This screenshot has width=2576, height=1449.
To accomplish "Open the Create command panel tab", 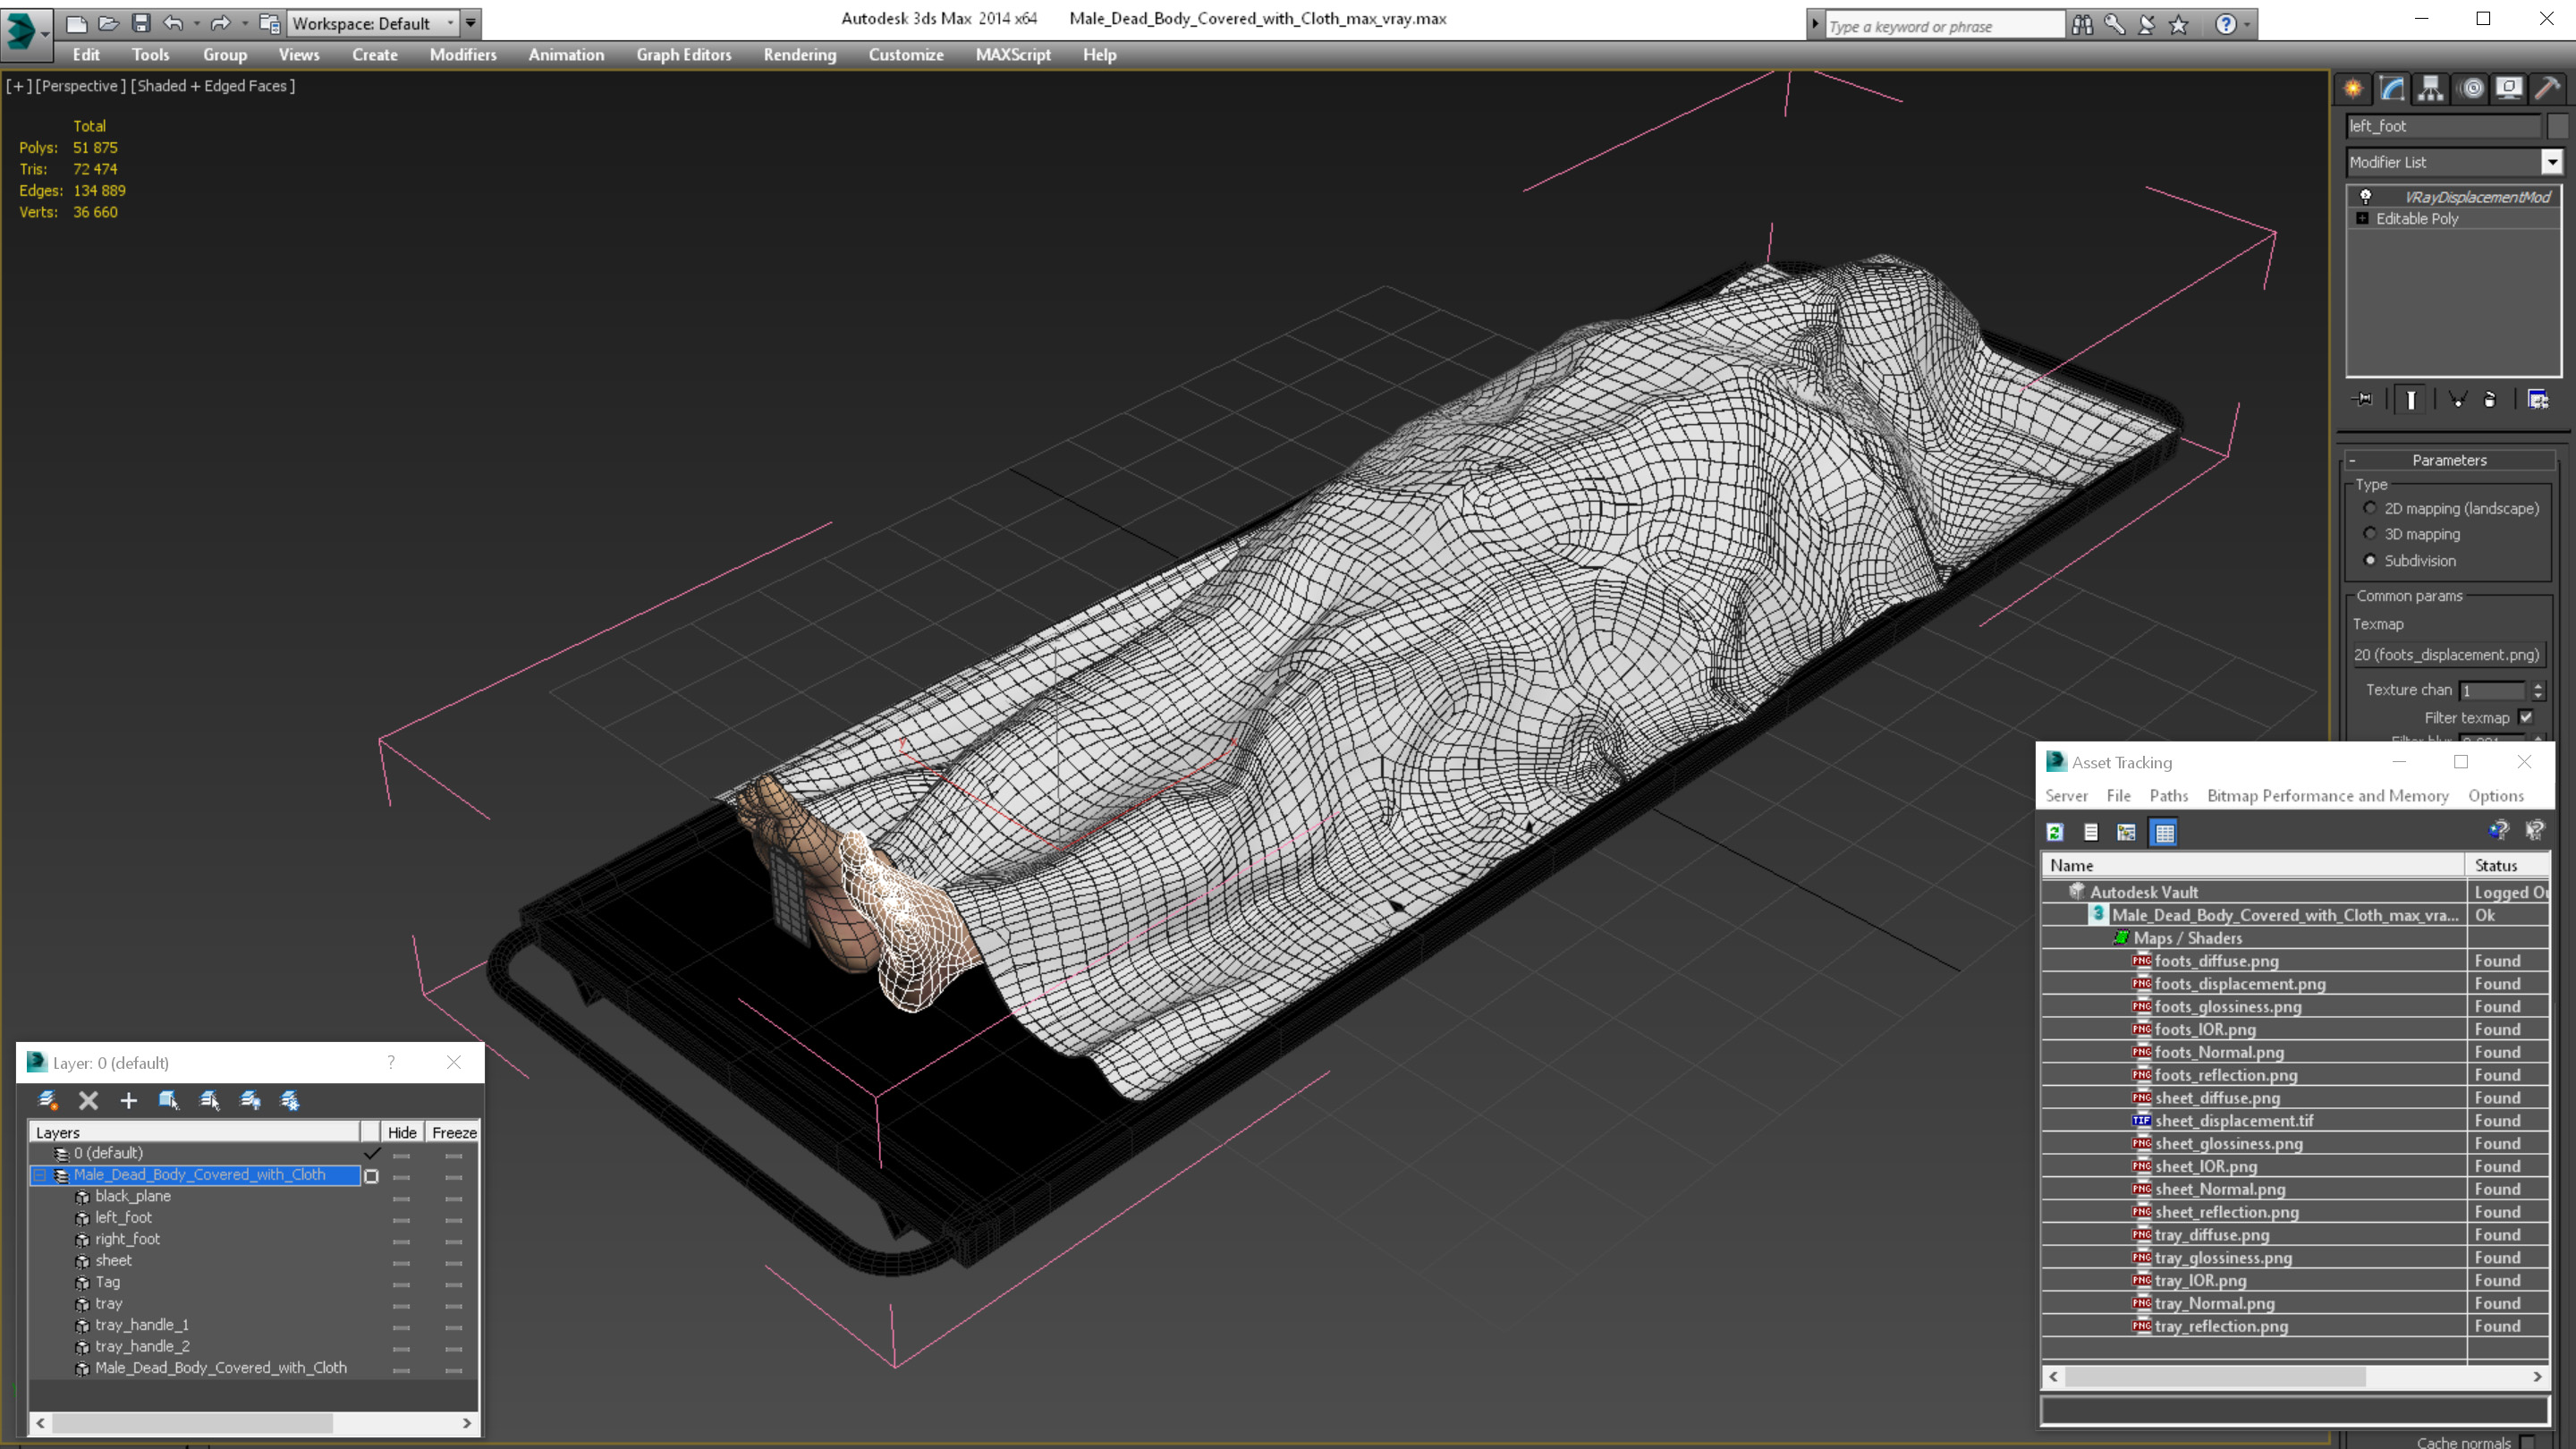I will click(2353, 88).
